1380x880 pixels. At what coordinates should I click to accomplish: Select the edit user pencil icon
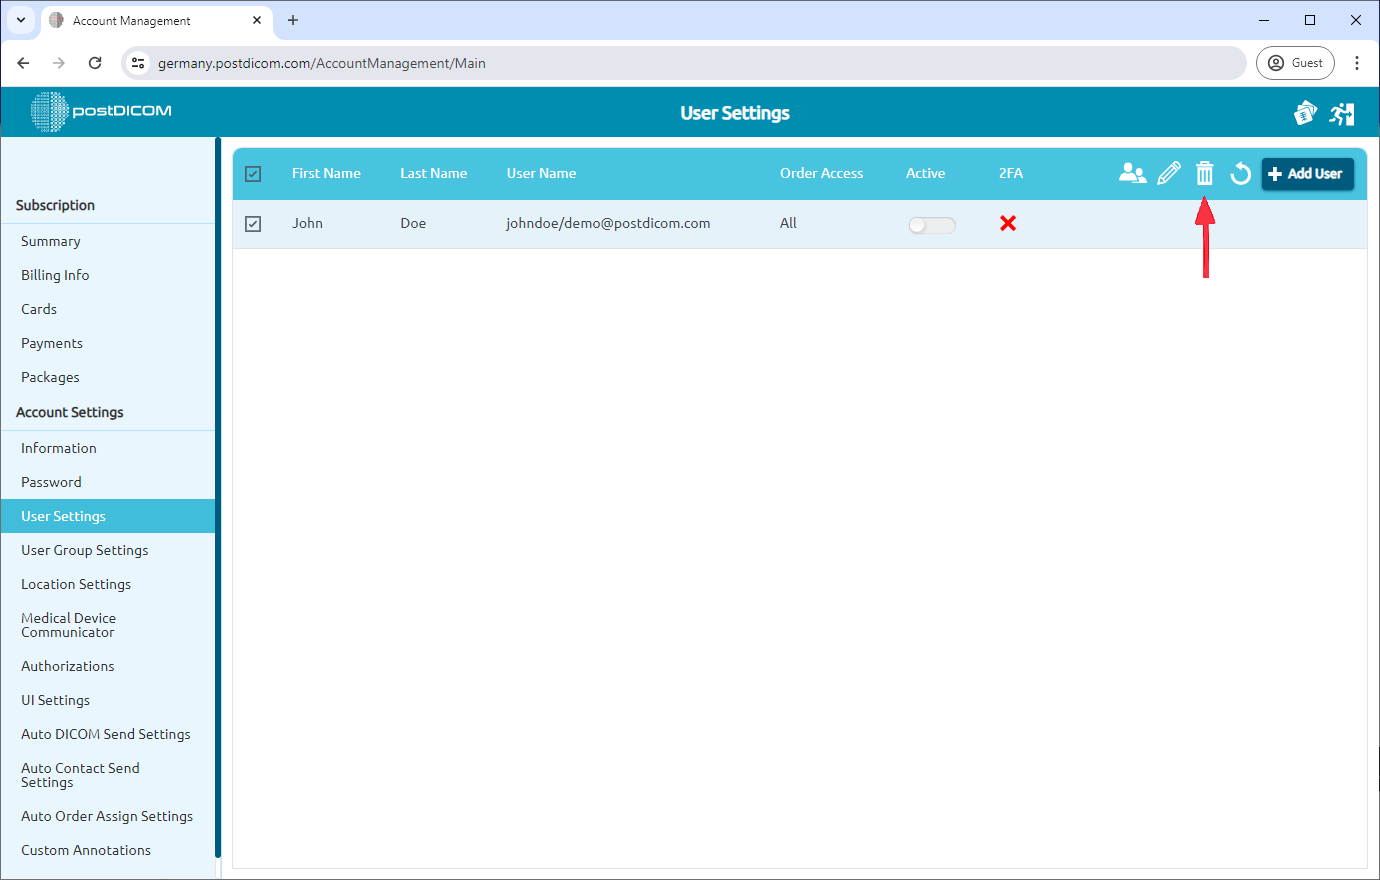tap(1169, 173)
